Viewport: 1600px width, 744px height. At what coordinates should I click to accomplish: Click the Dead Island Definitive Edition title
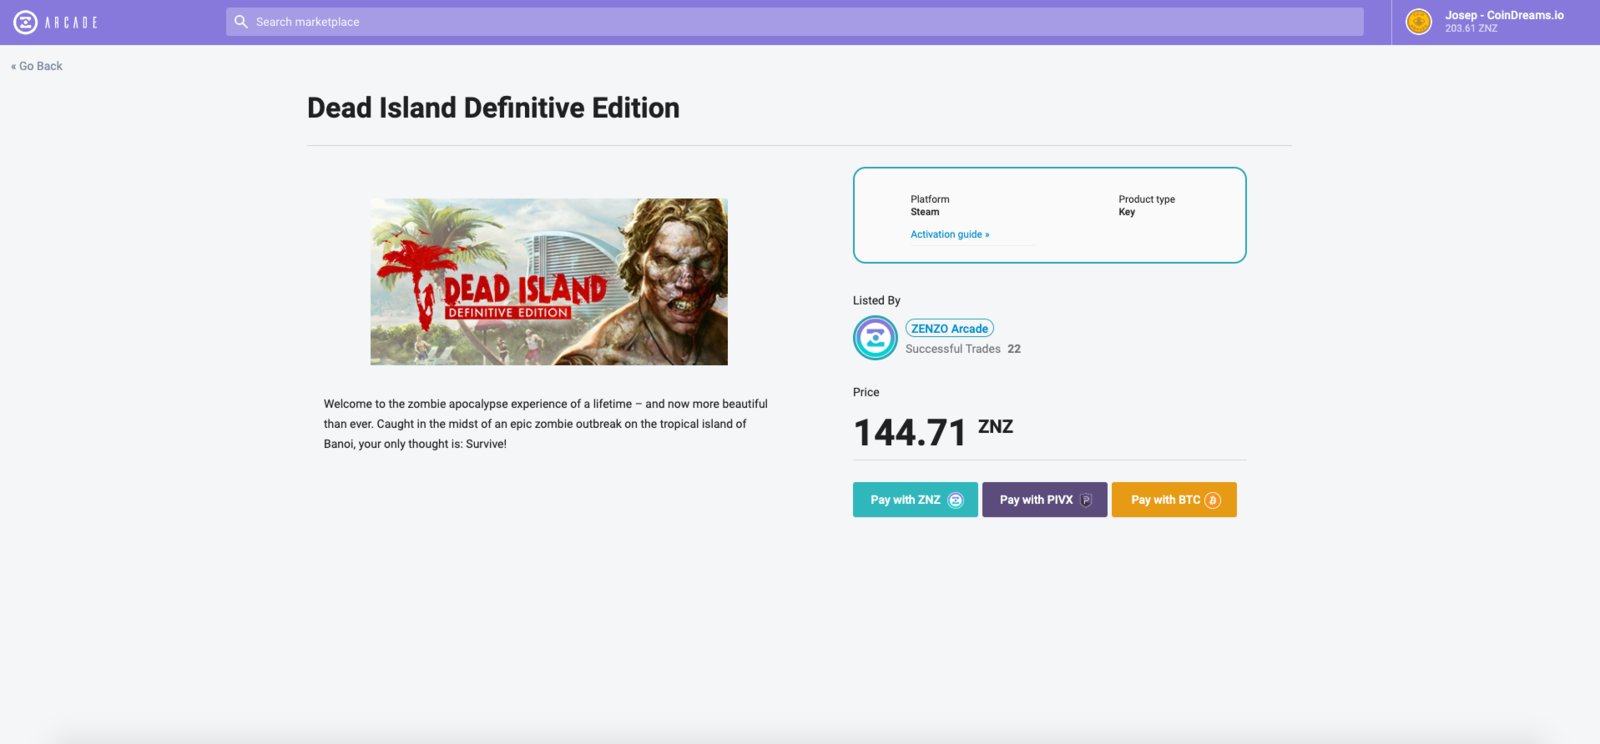pos(493,108)
